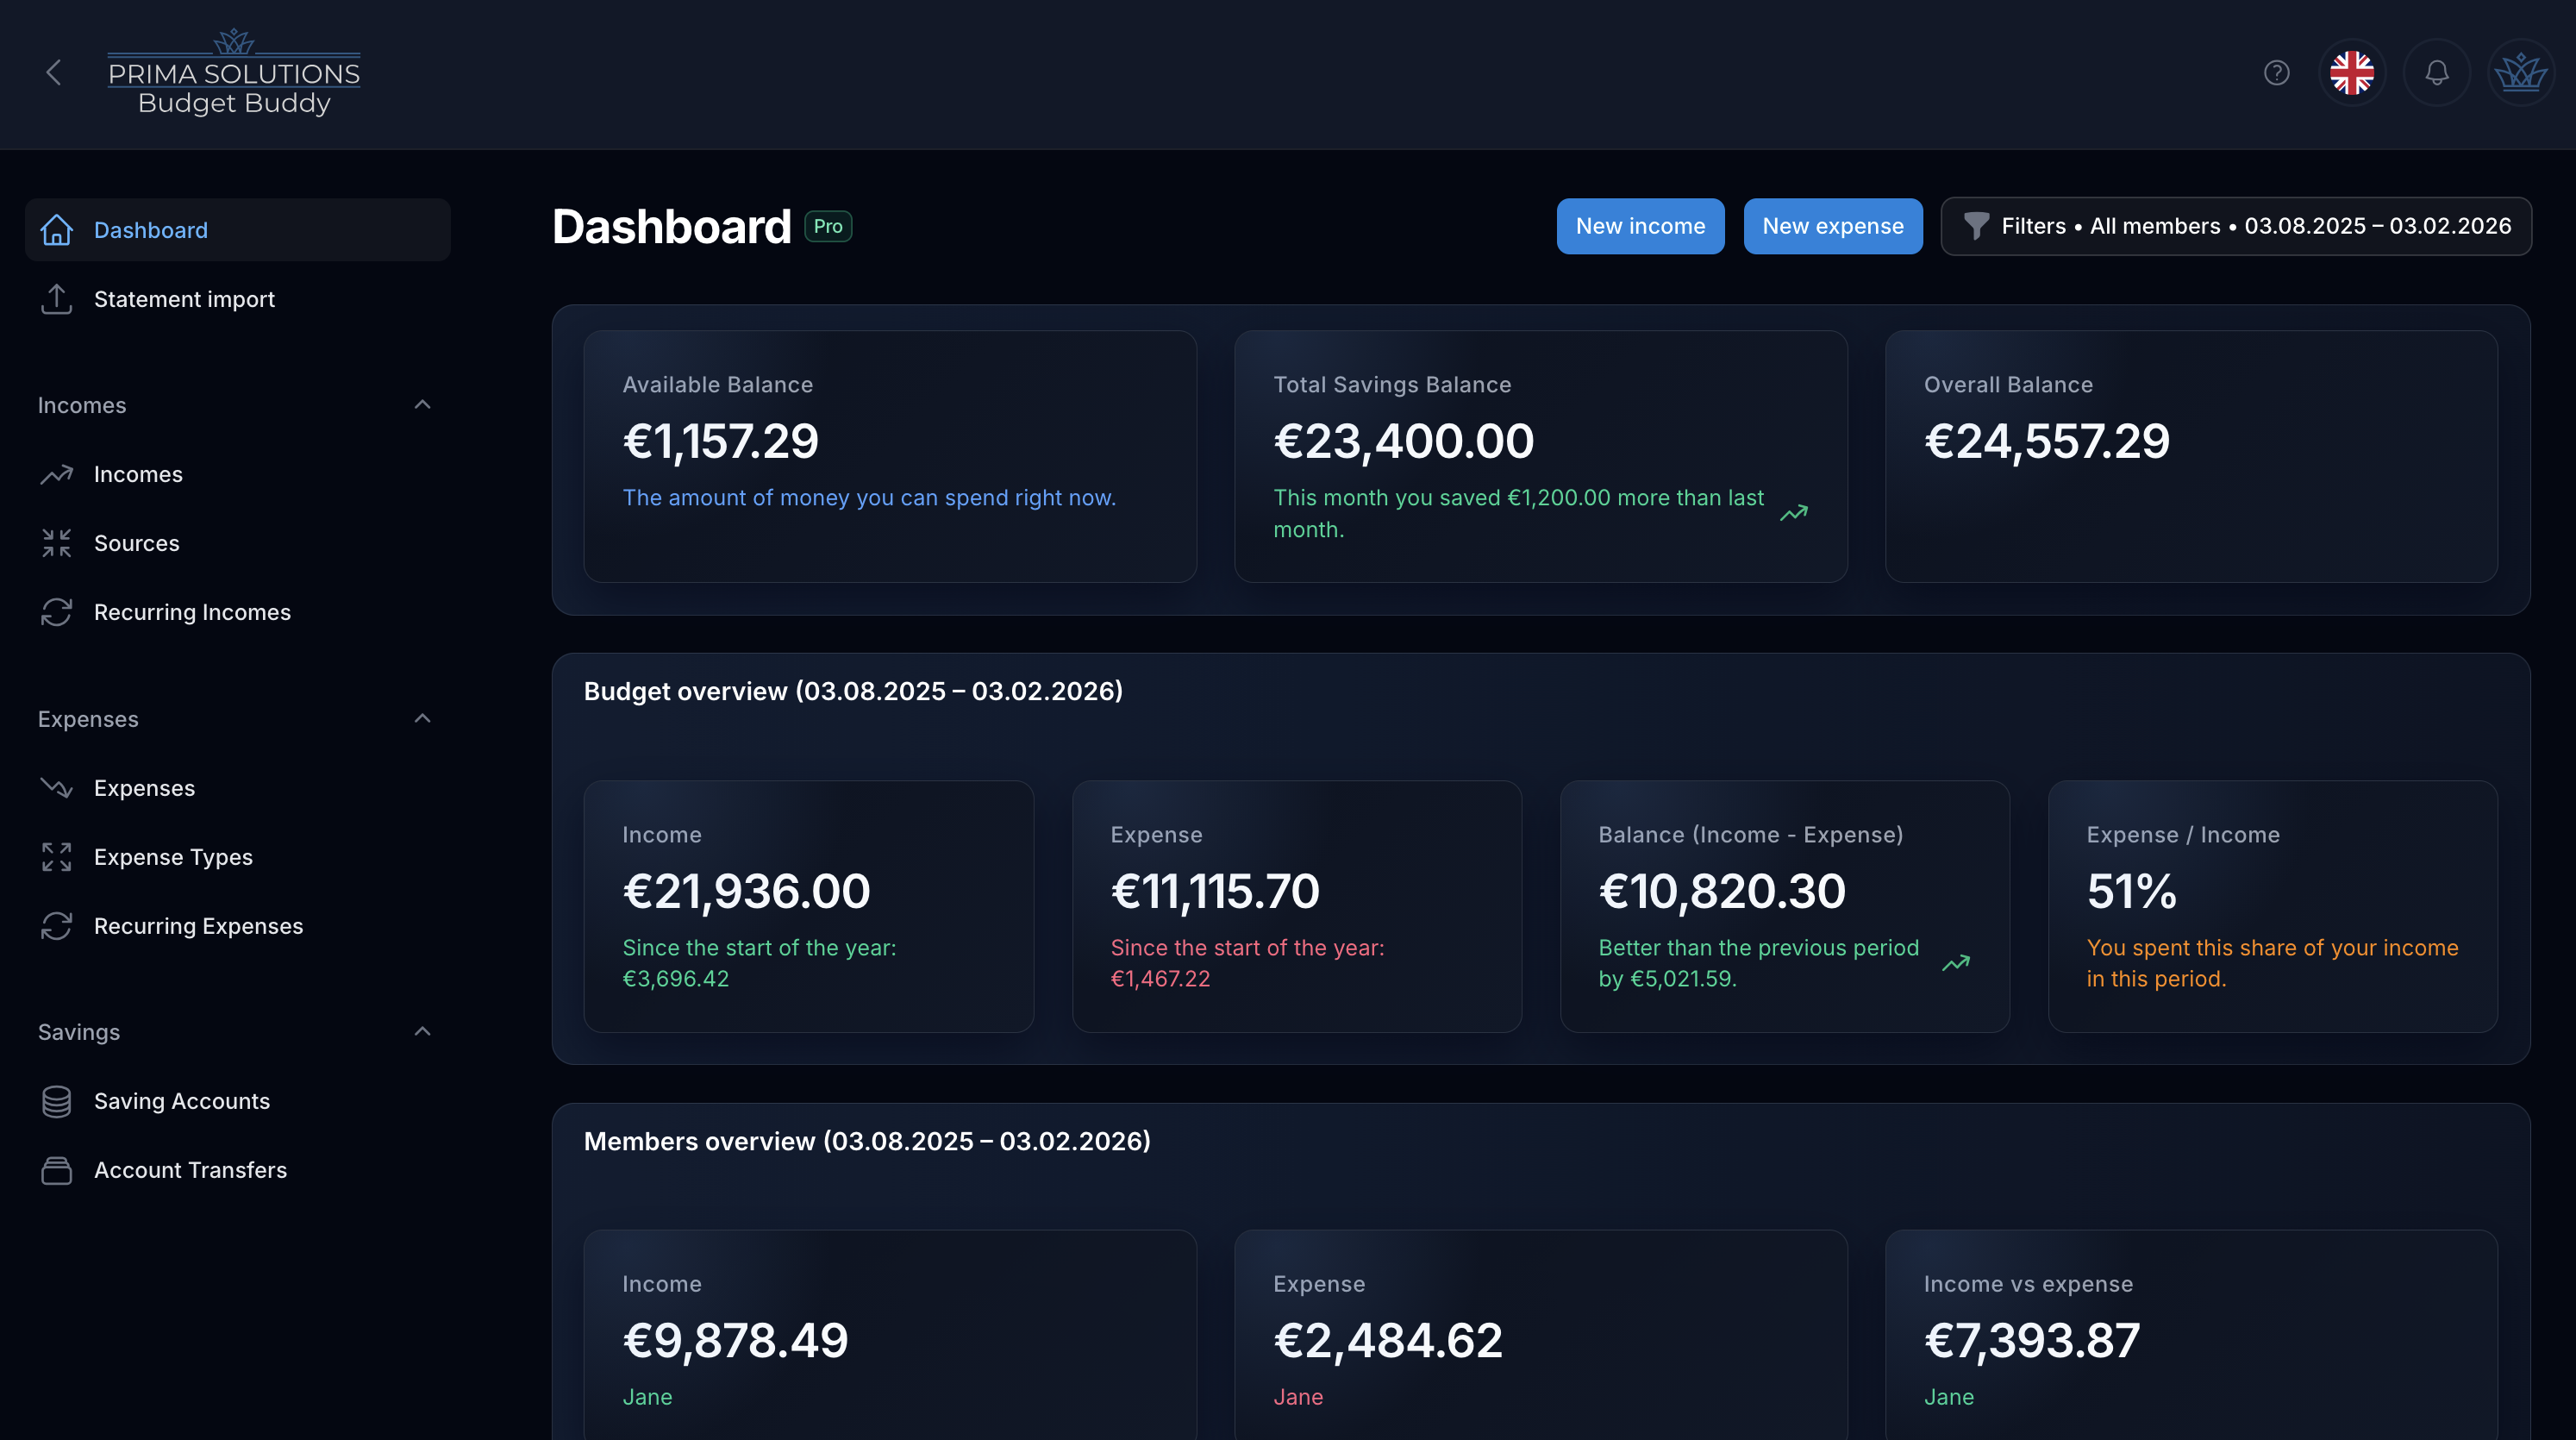
Task: Open the help question mark icon
Action: [x=2275, y=72]
